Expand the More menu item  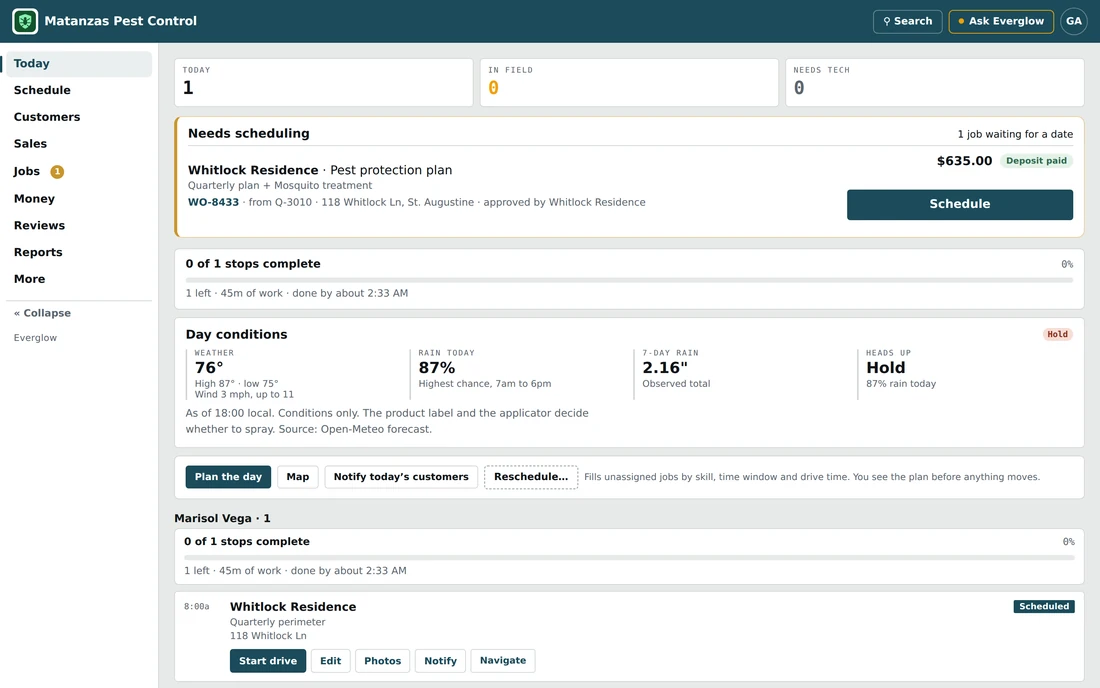[x=78, y=278]
